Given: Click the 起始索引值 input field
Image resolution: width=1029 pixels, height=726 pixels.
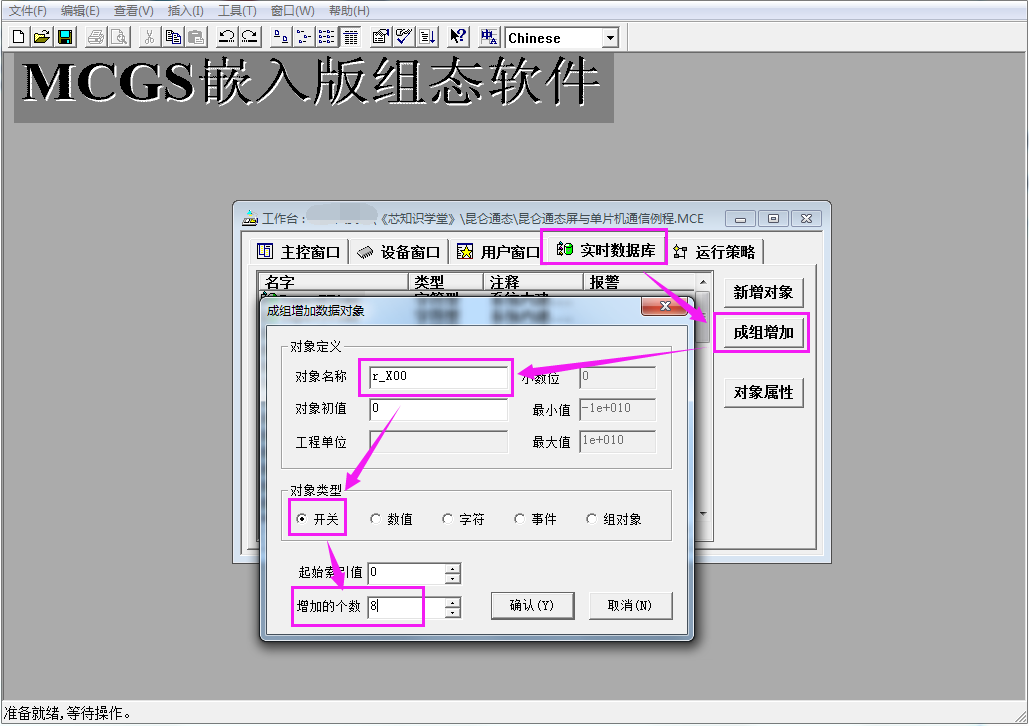Looking at the screenshot, I should pos(406,572).
